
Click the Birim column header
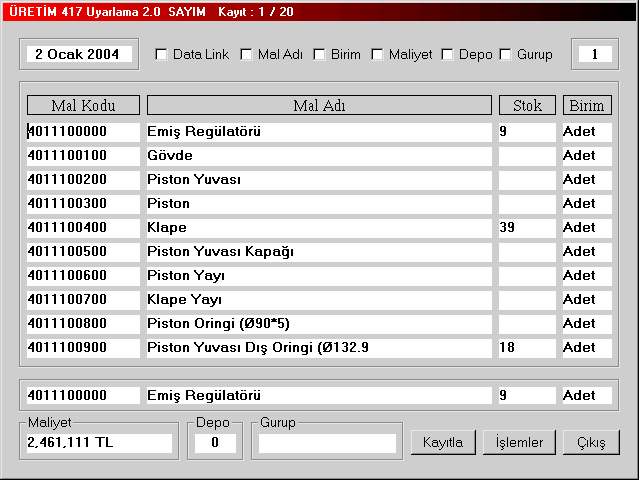587,105
